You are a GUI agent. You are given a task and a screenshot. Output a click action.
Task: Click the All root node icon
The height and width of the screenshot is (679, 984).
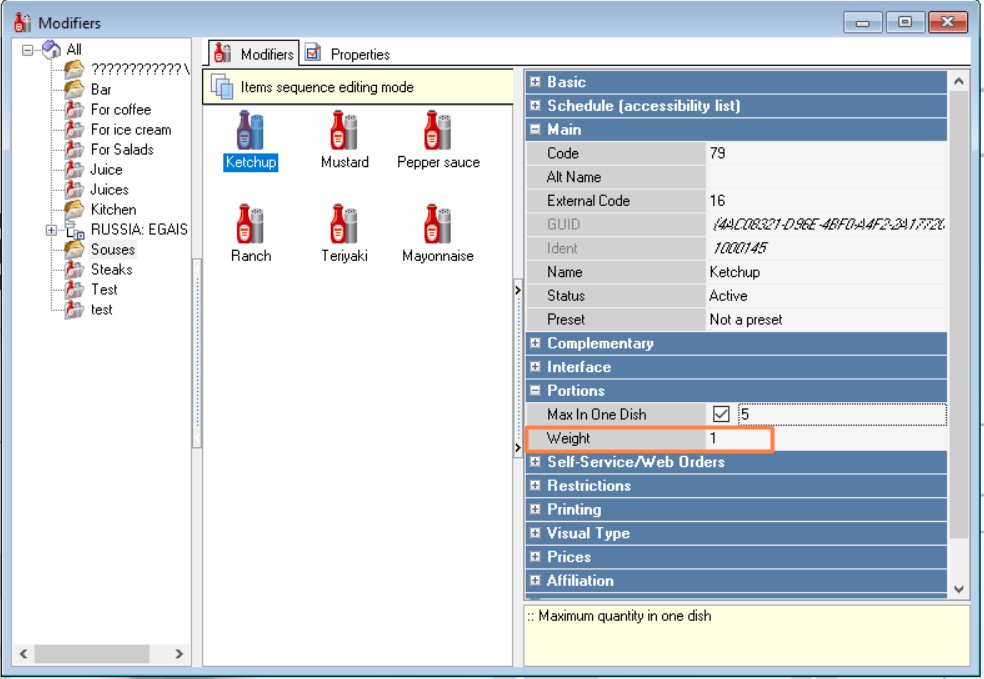51,49
